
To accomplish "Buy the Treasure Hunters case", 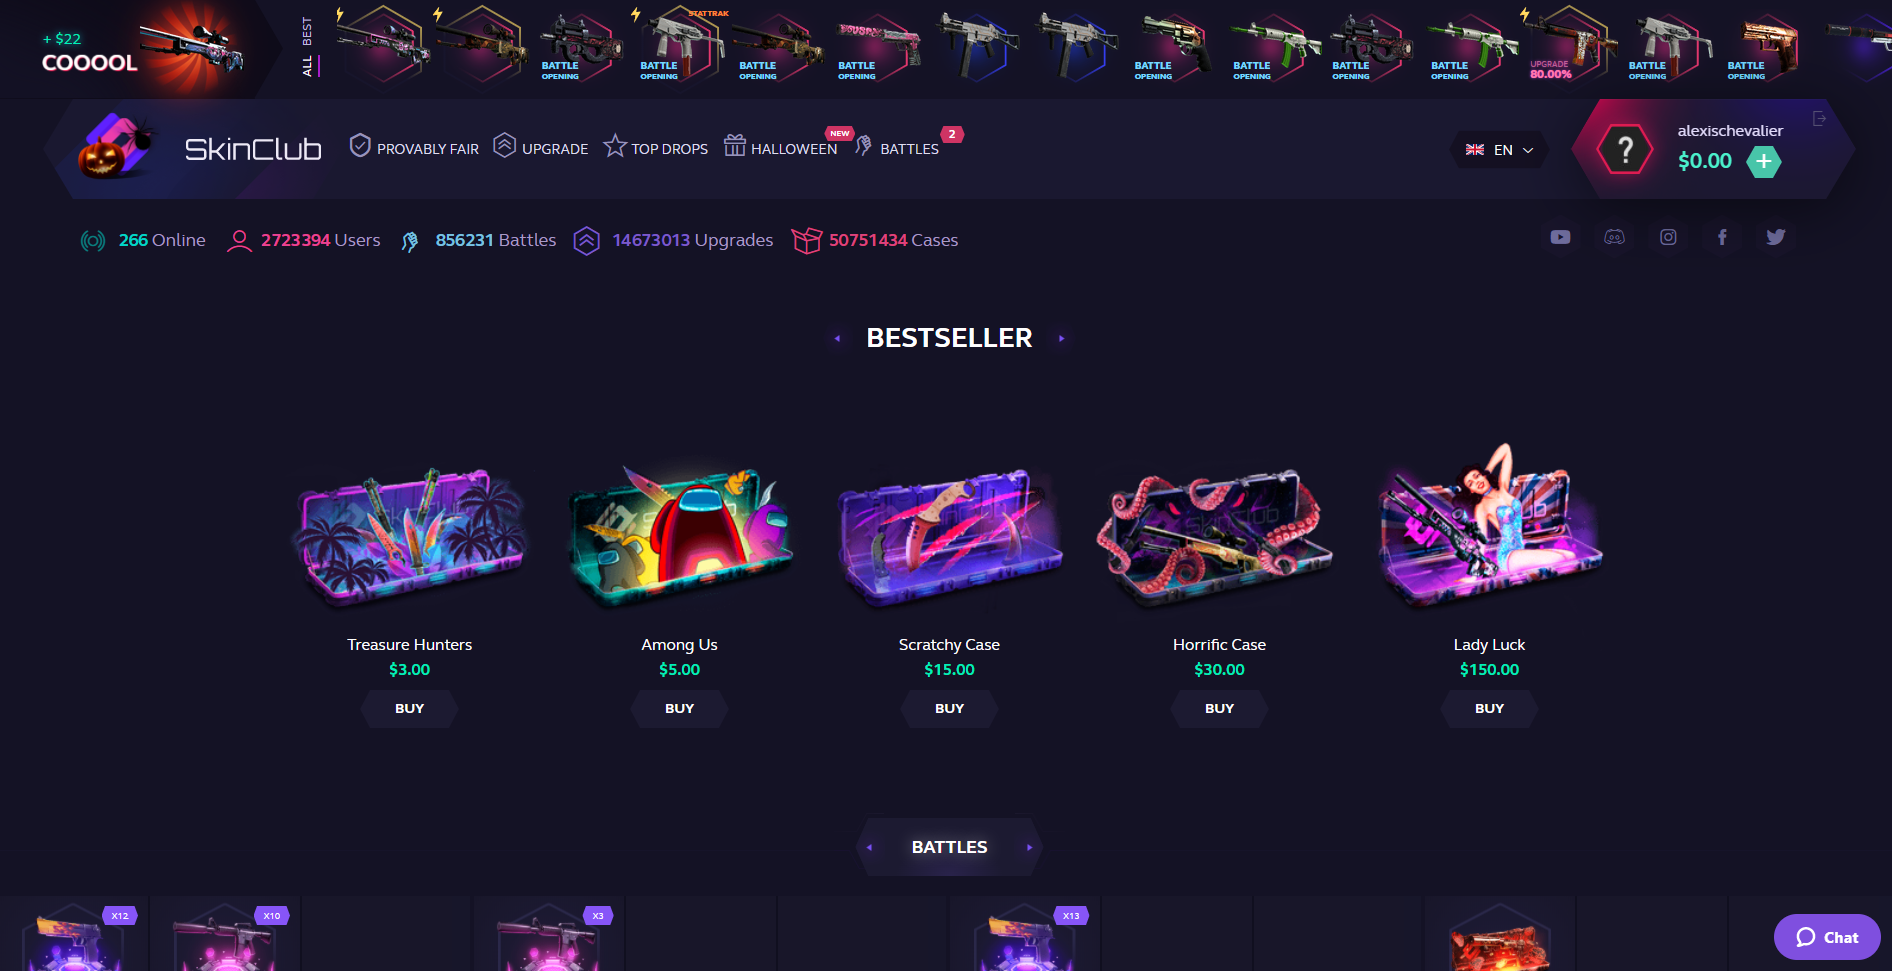I will click(x=409, y=708).
